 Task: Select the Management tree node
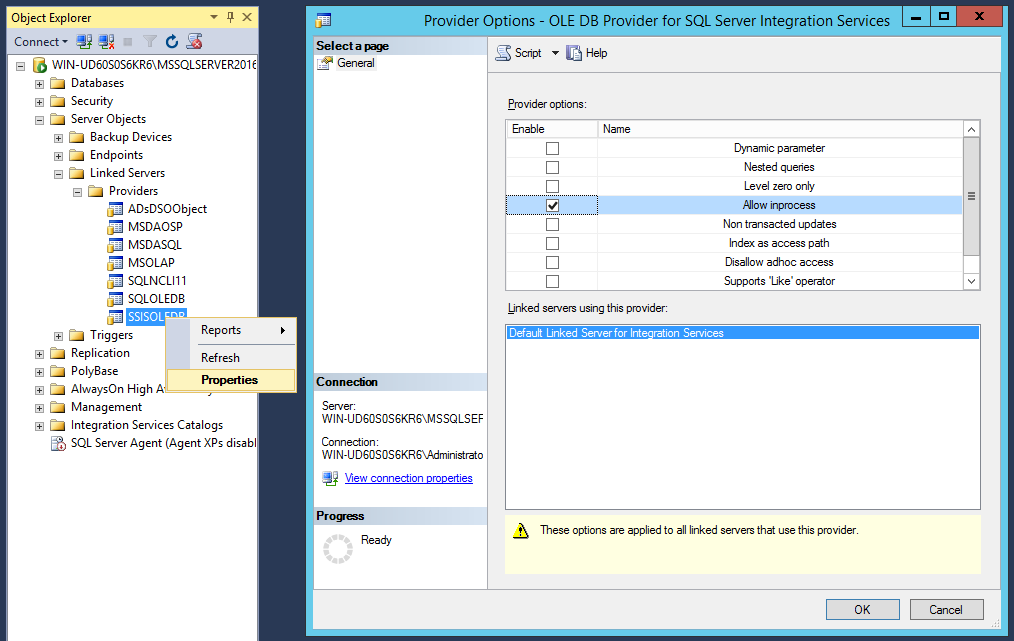click(x=106, y=407)
